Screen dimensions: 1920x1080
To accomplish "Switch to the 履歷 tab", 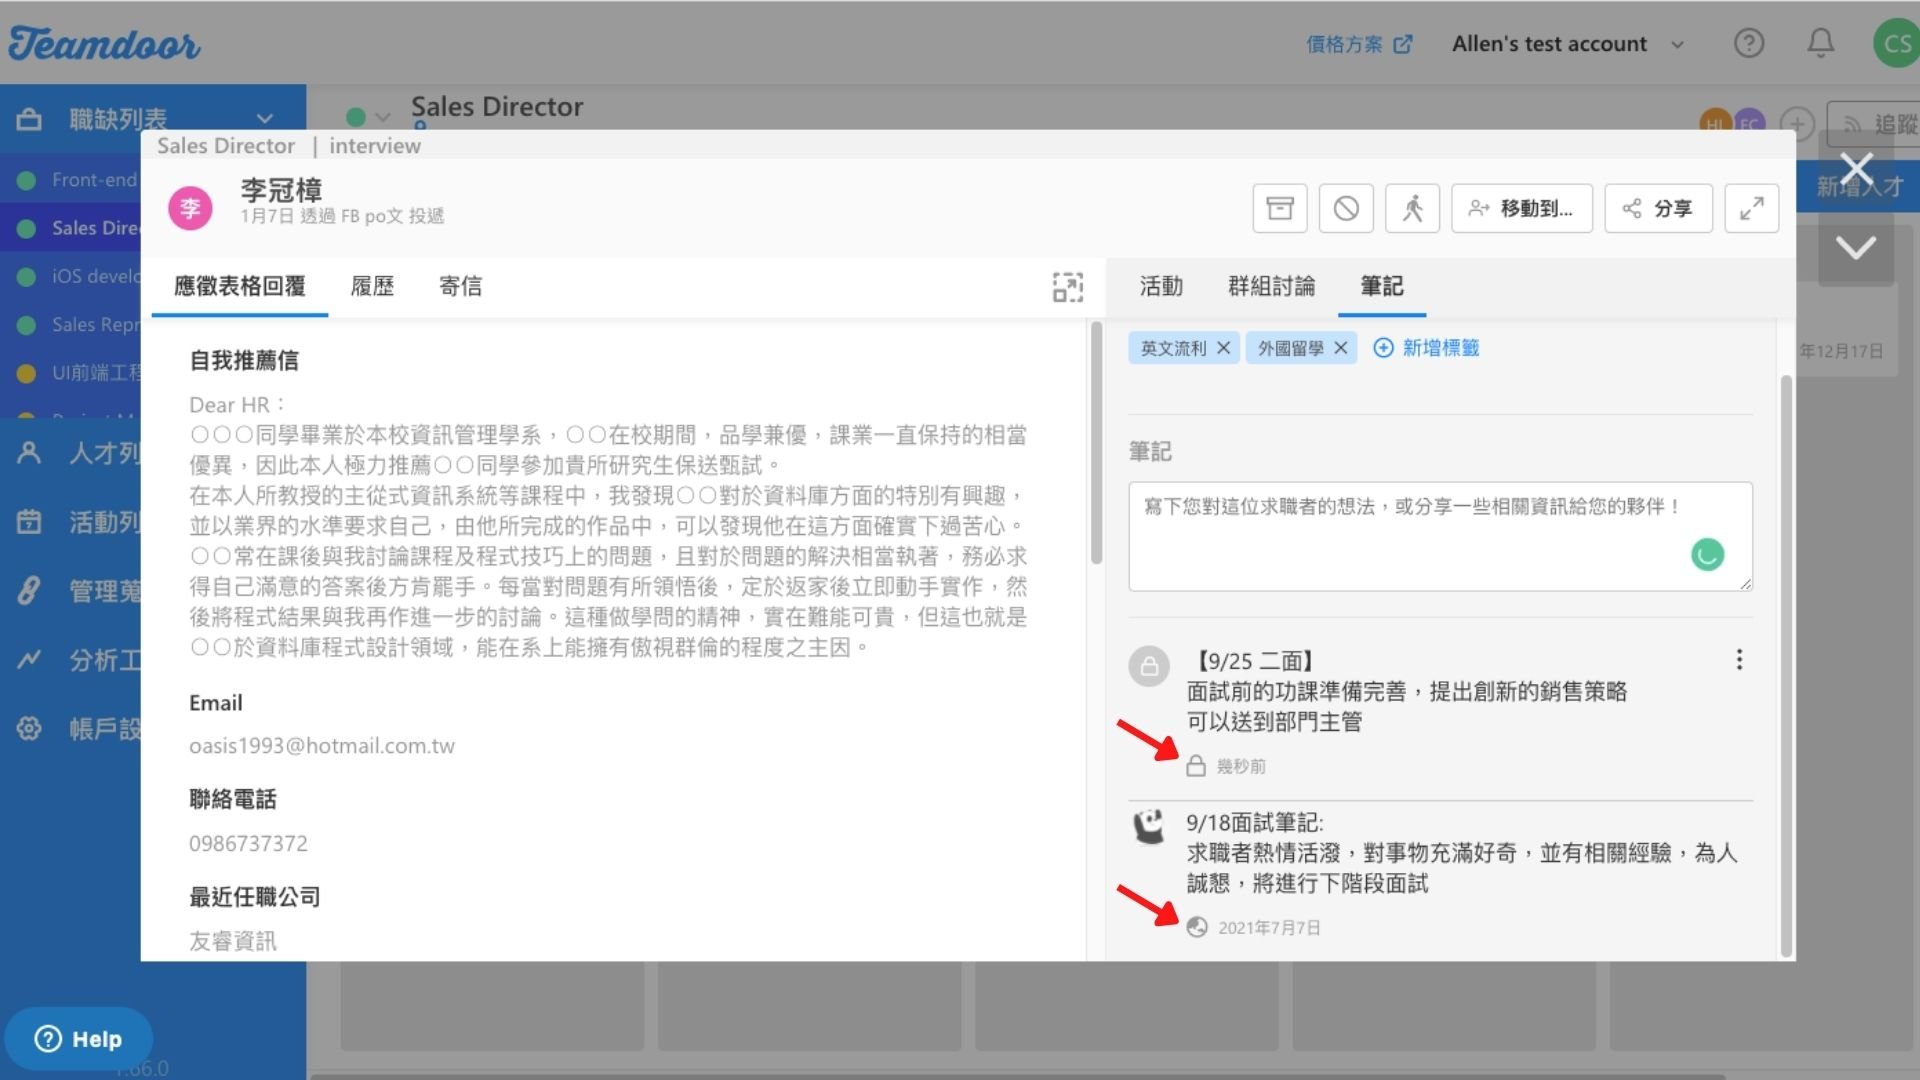I will click(372, 286).
